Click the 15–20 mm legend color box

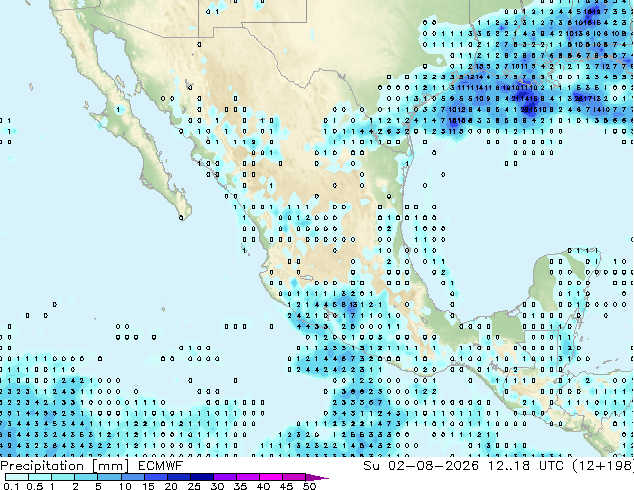[156, 477]
